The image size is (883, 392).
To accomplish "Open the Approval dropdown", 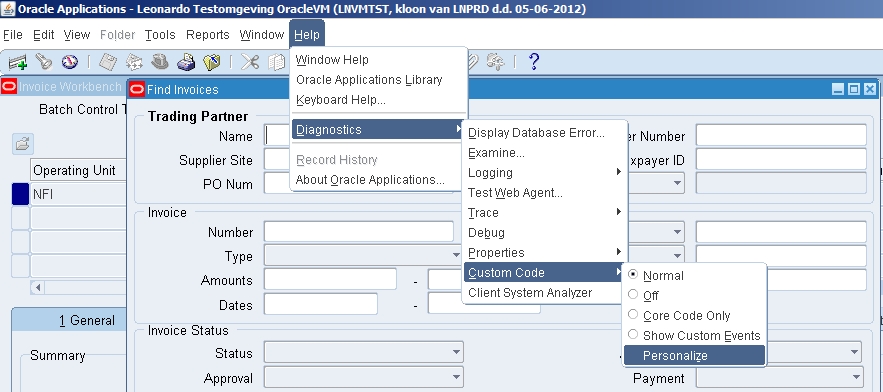I will [x=363, y=378].
